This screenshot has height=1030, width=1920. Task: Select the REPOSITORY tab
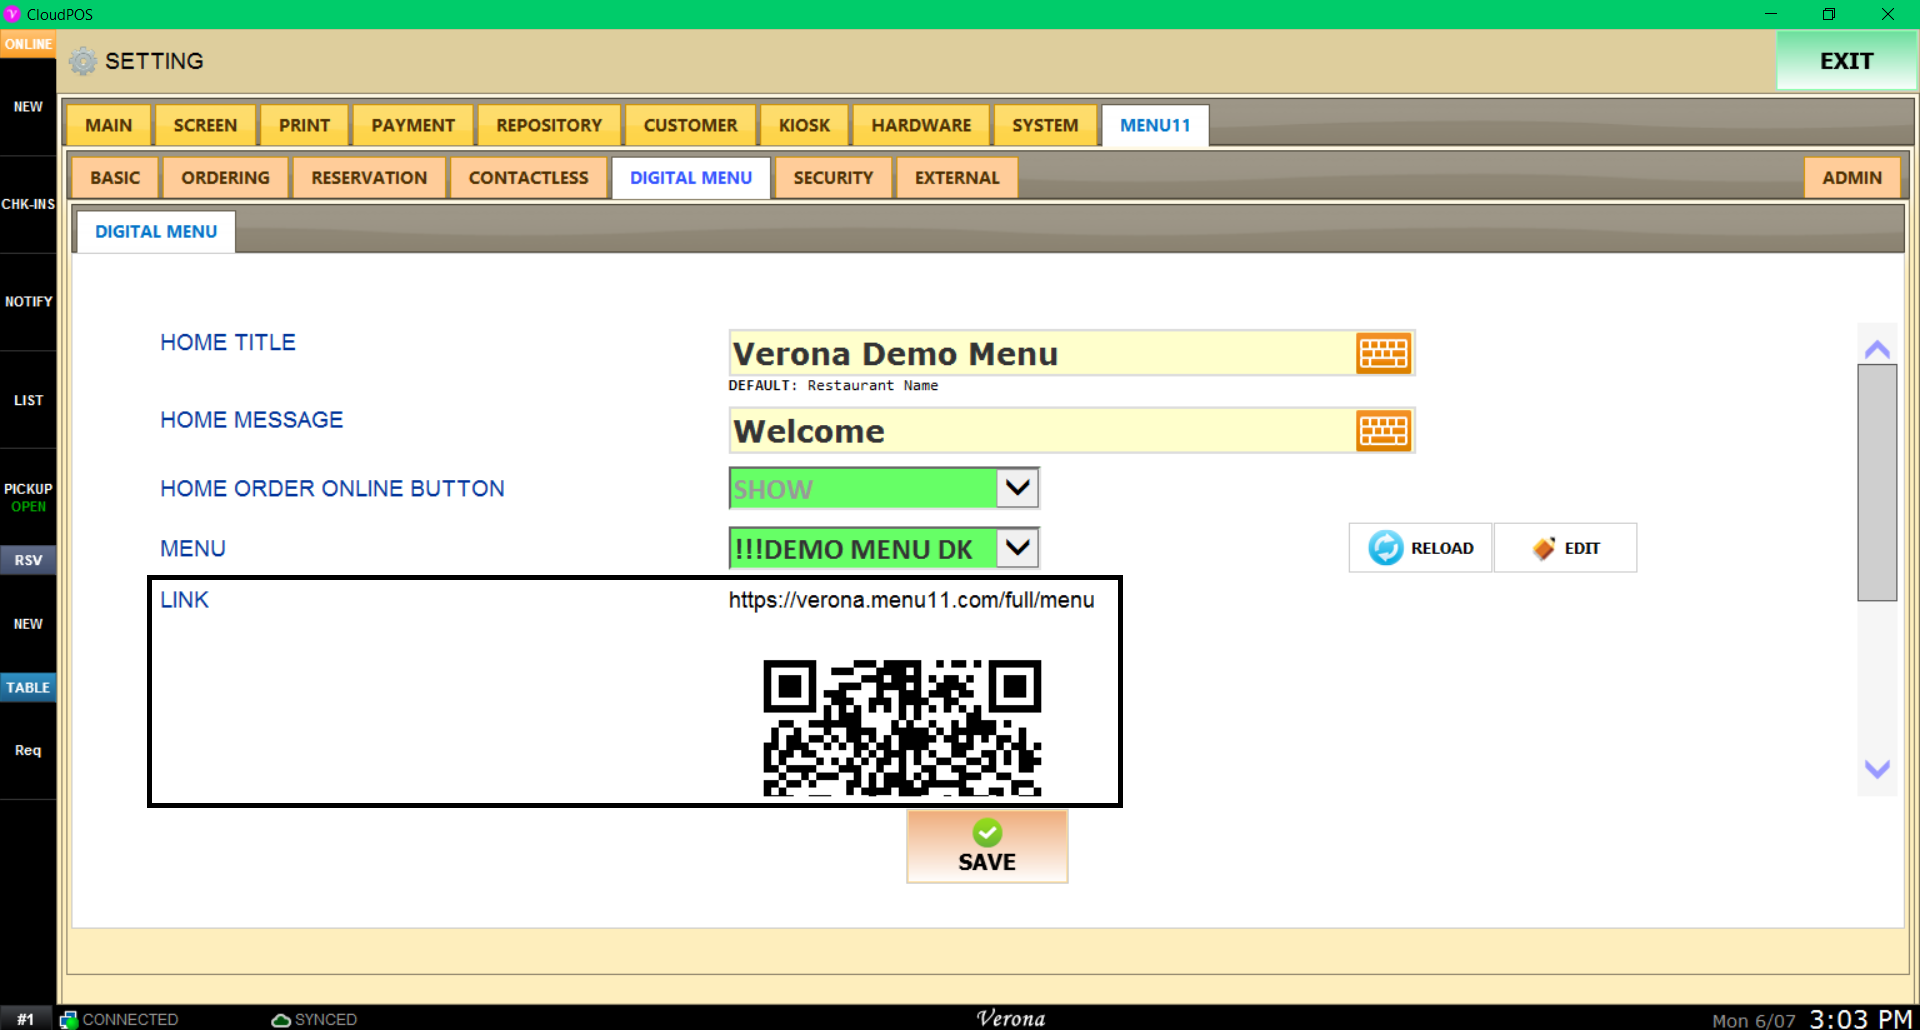(549, 125)
